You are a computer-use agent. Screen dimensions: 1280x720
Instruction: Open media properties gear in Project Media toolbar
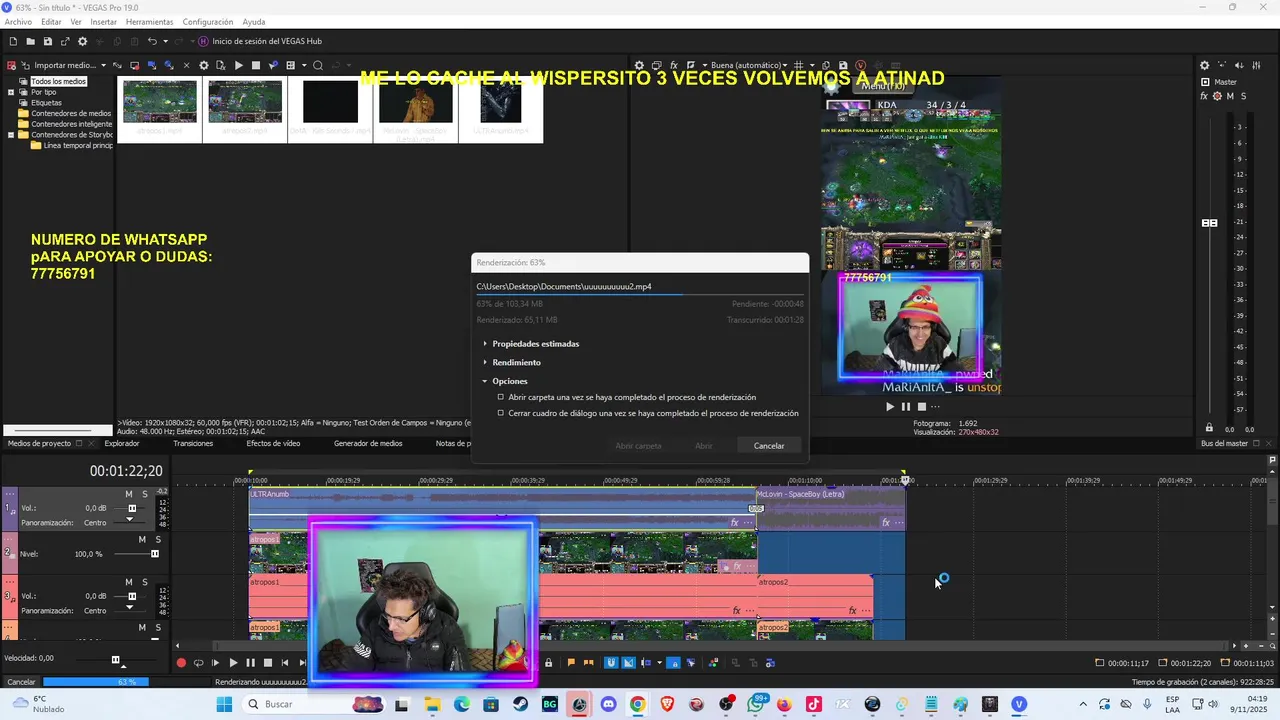(x=204, y=65)
